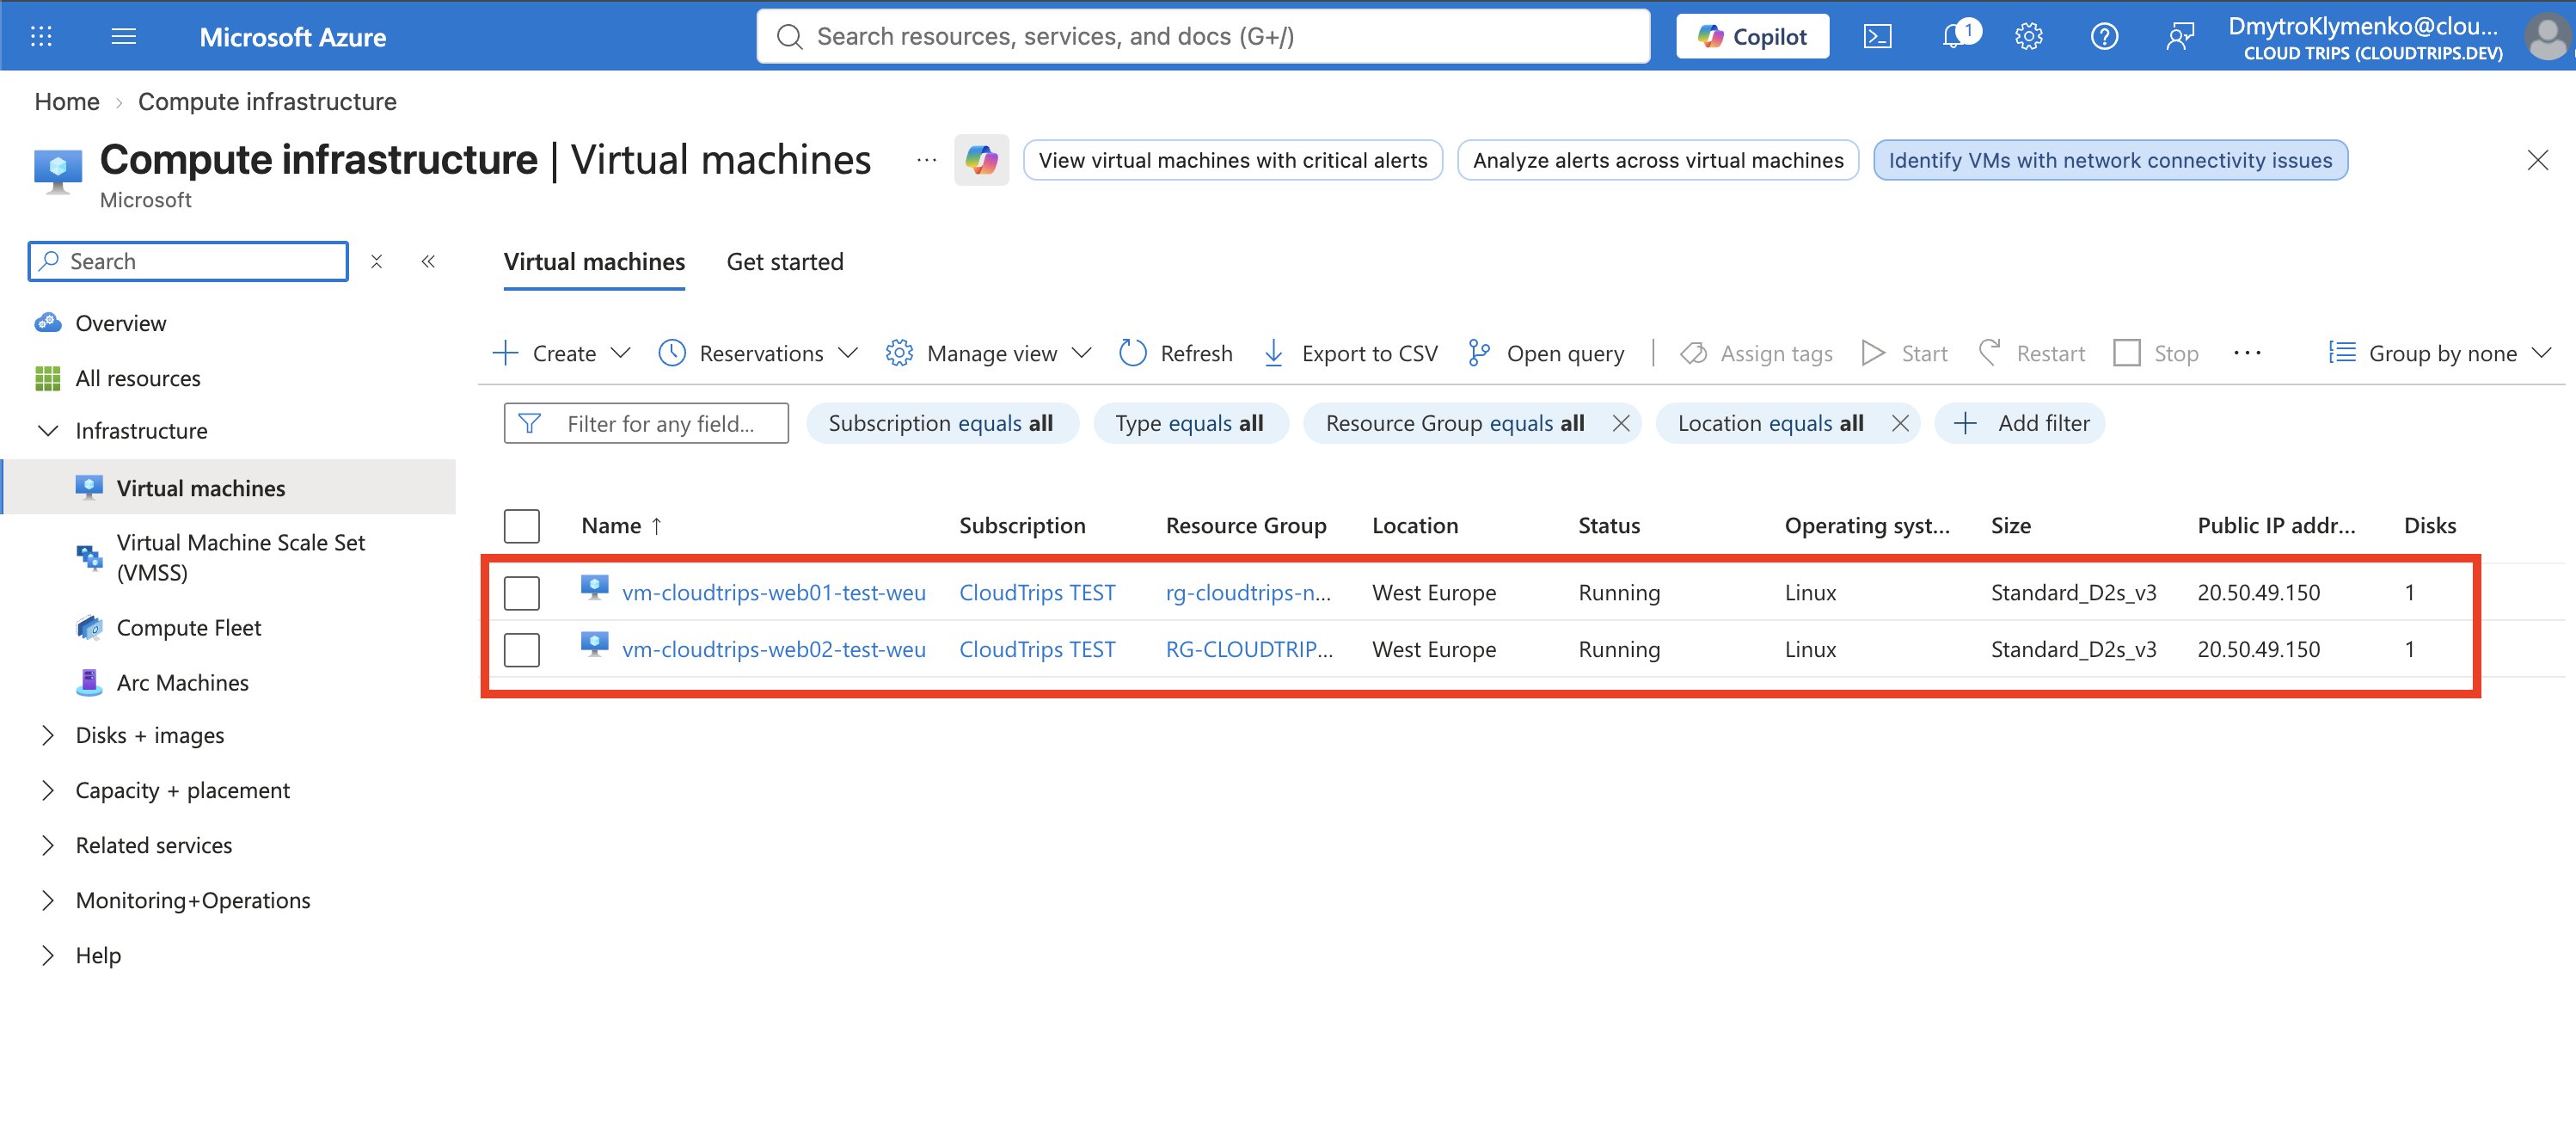This screenshot has height=1137, width=2576.
Task: Check the box for vm-cloudtrips-web01-test-weu
Action: pos(521,592)
